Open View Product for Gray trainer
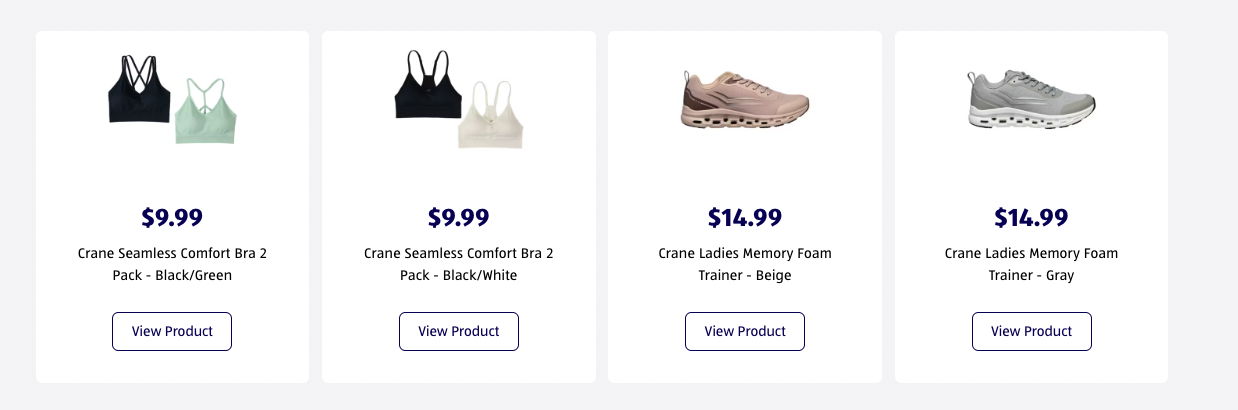1238x410 pixels. click(x=1032, y=331)
